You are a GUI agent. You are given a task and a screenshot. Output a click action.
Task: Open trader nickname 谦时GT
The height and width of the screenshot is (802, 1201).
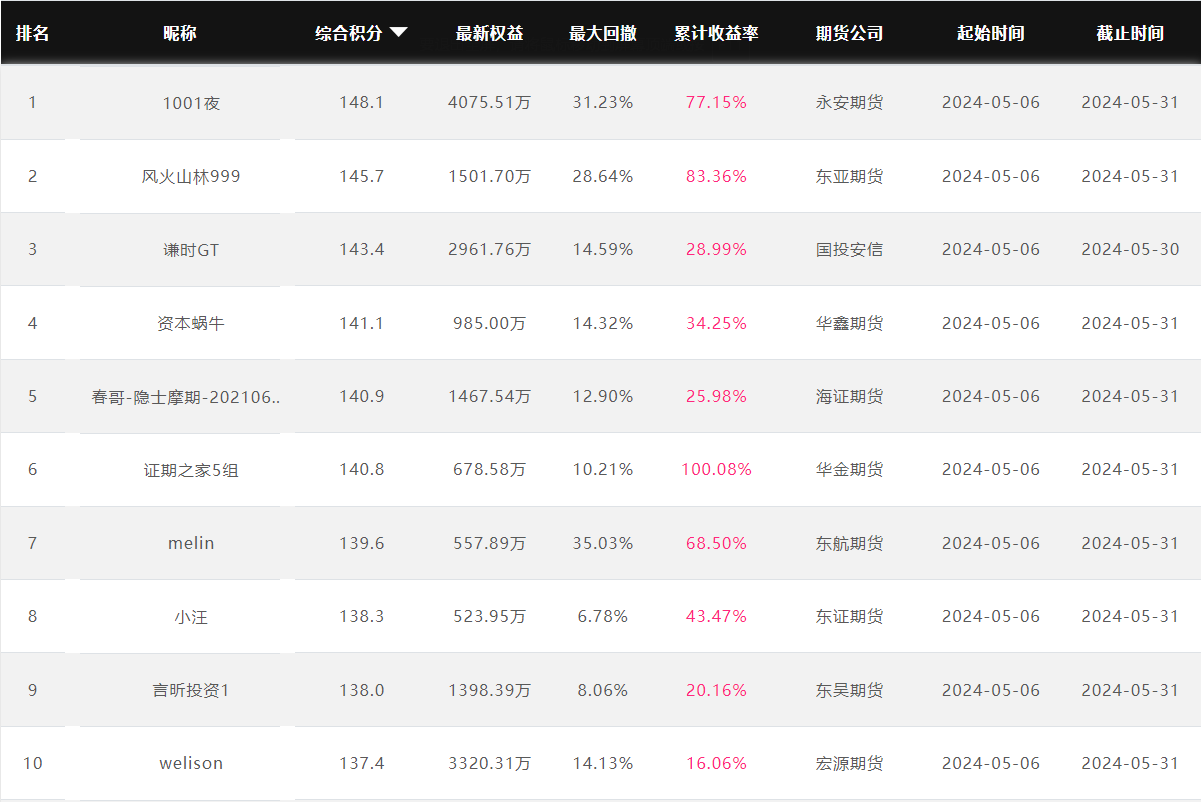click(x=191, y=250)
